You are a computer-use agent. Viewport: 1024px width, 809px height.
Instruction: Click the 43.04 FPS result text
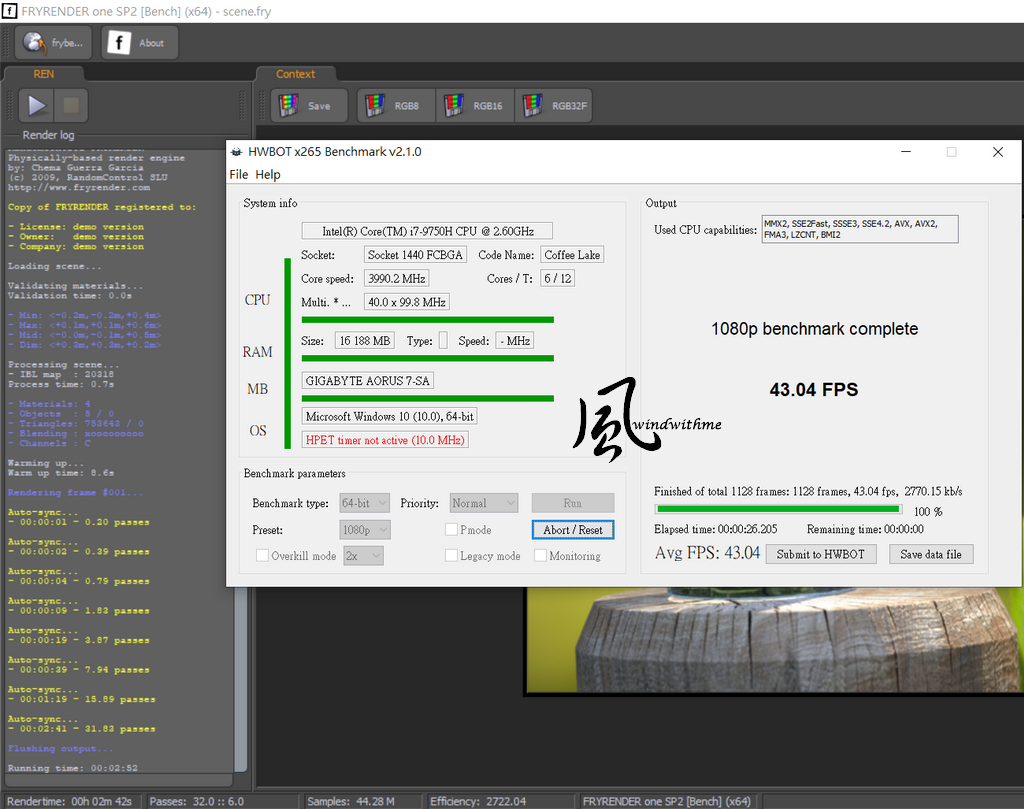(x=814, y=390)
